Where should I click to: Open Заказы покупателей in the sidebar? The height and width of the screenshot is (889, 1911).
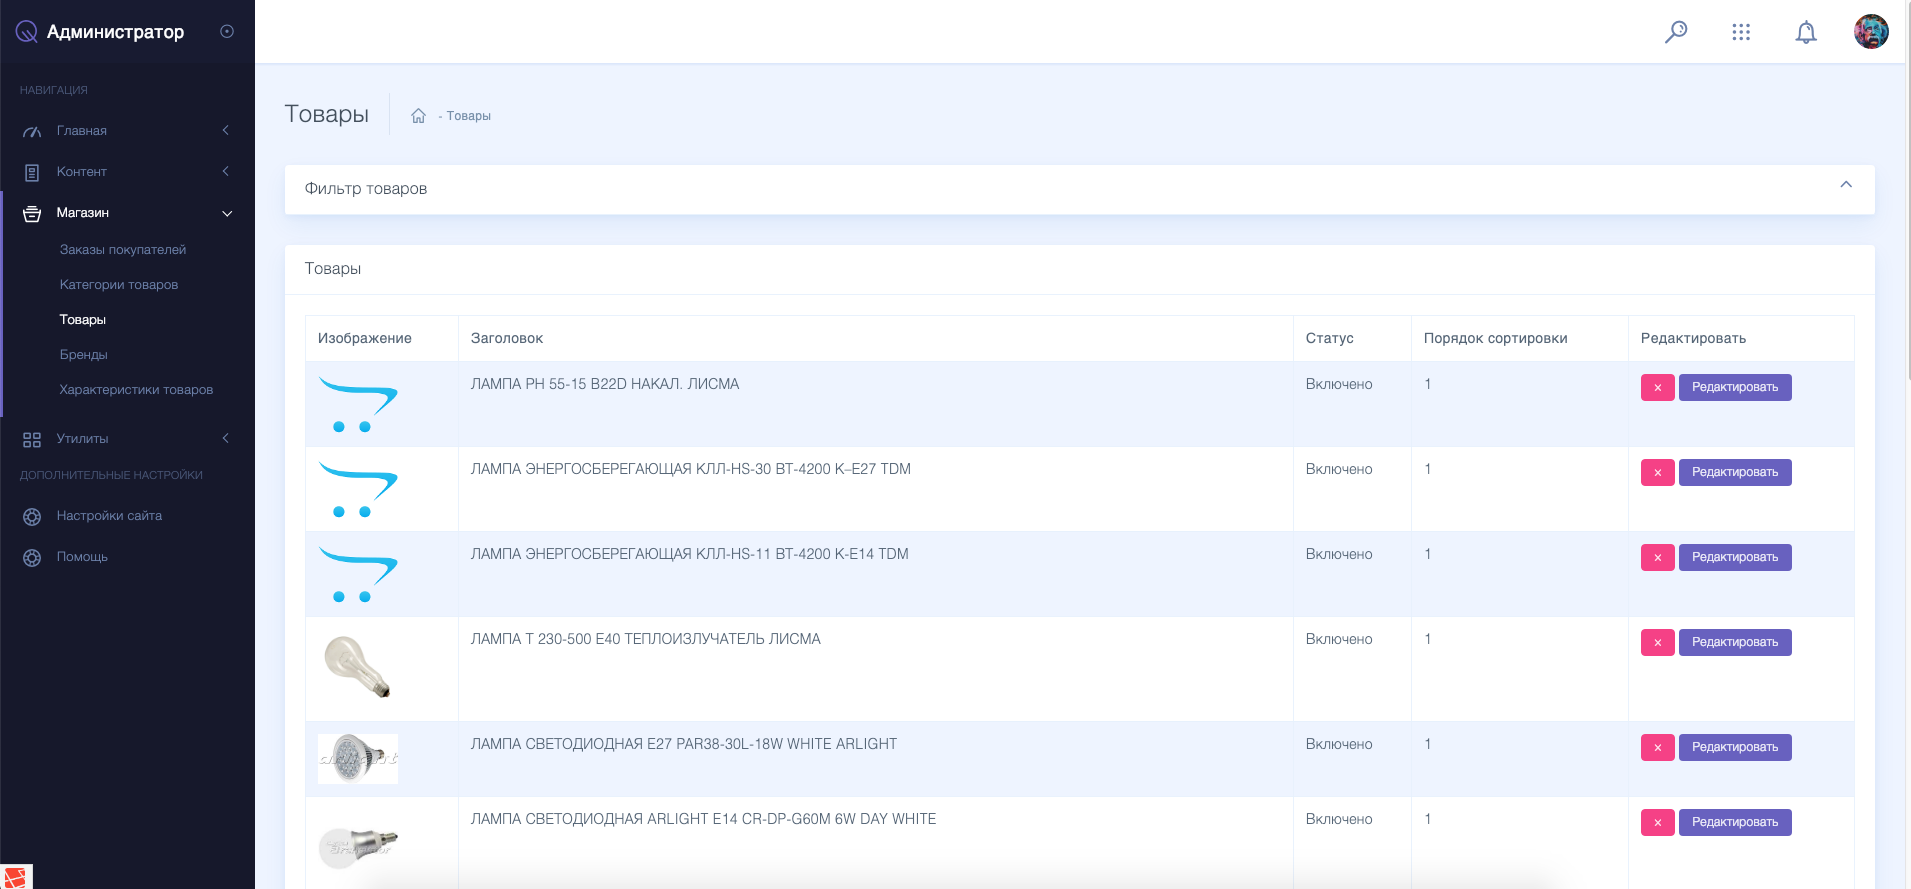(x=123, y=250)
